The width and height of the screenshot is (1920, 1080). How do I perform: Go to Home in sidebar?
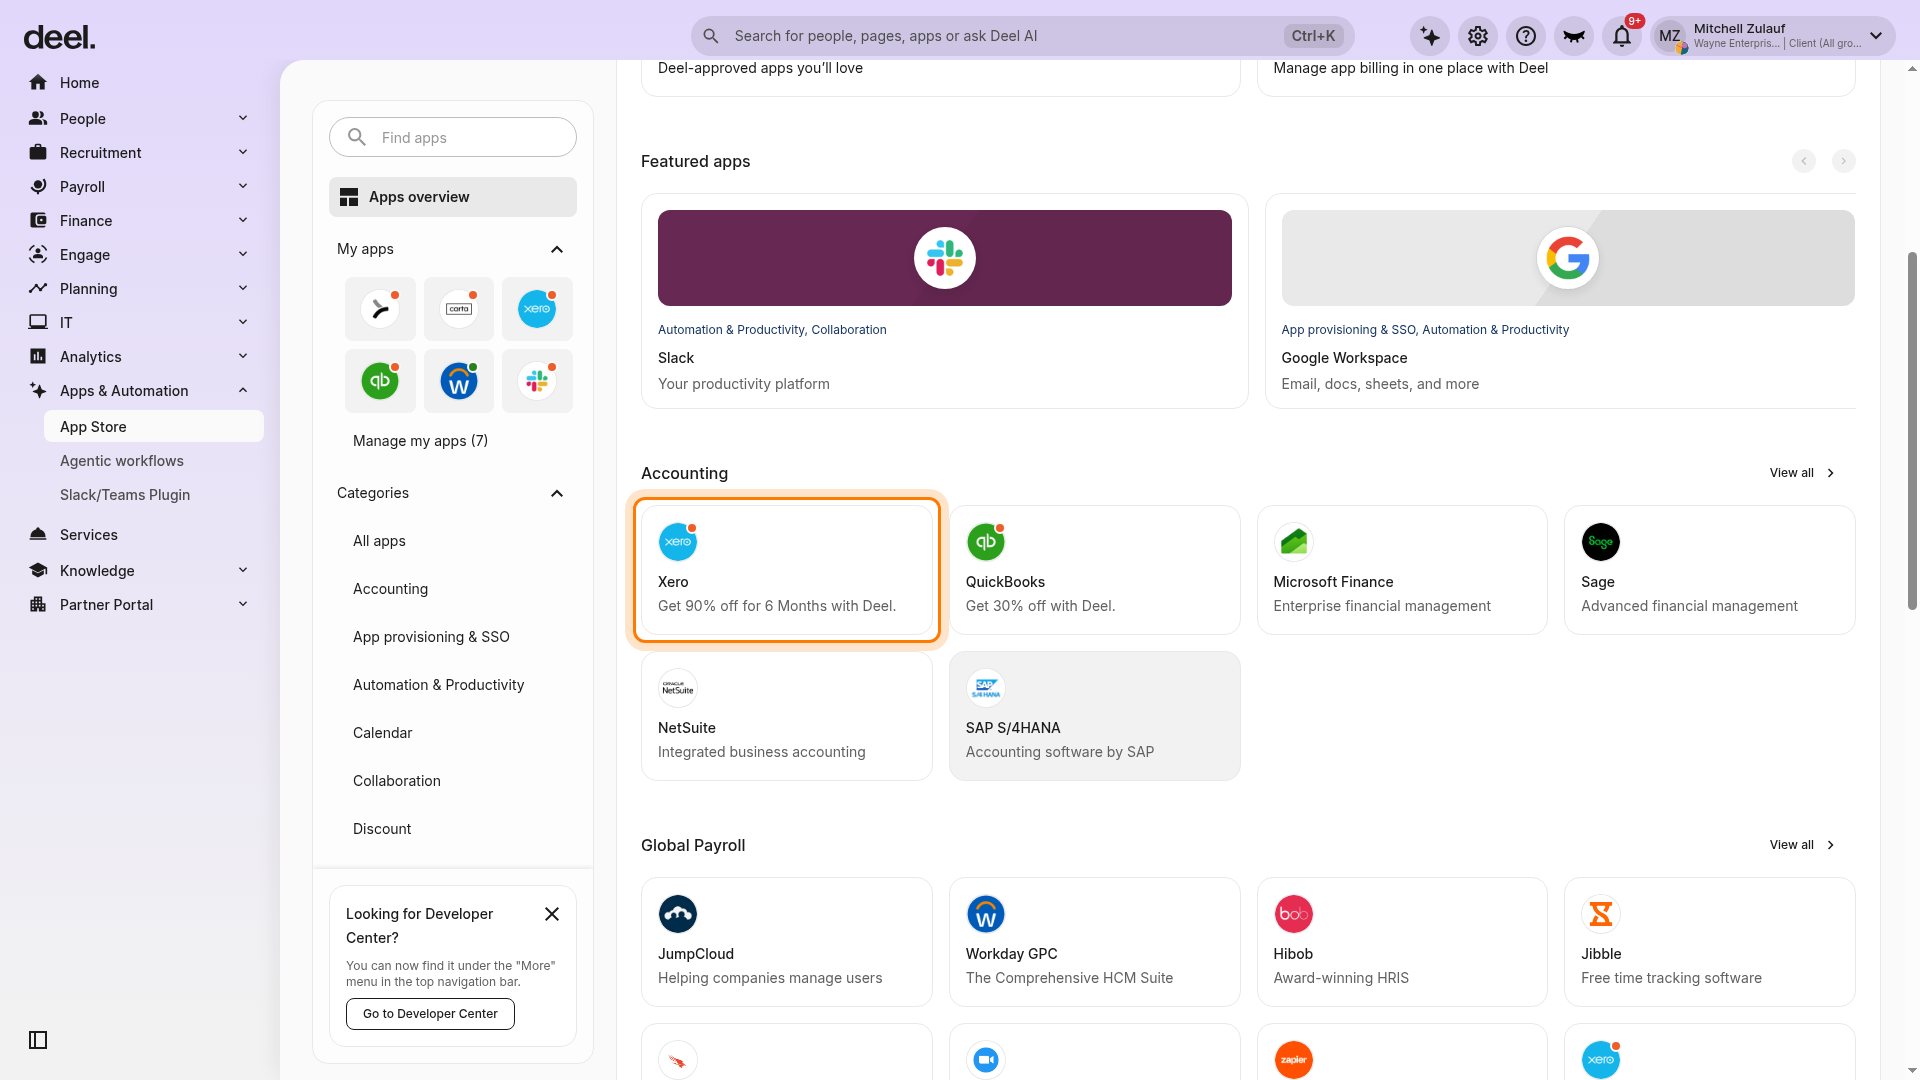(140, 83)
